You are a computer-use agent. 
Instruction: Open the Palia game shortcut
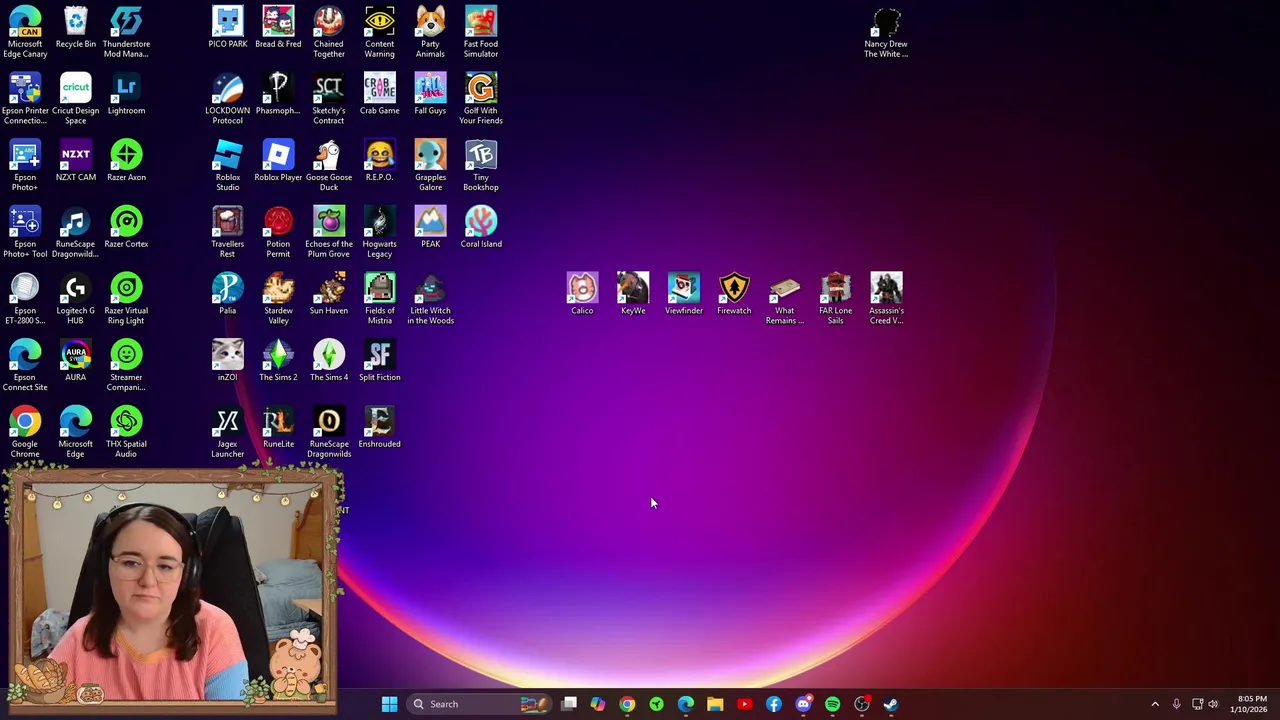(228, 295)
